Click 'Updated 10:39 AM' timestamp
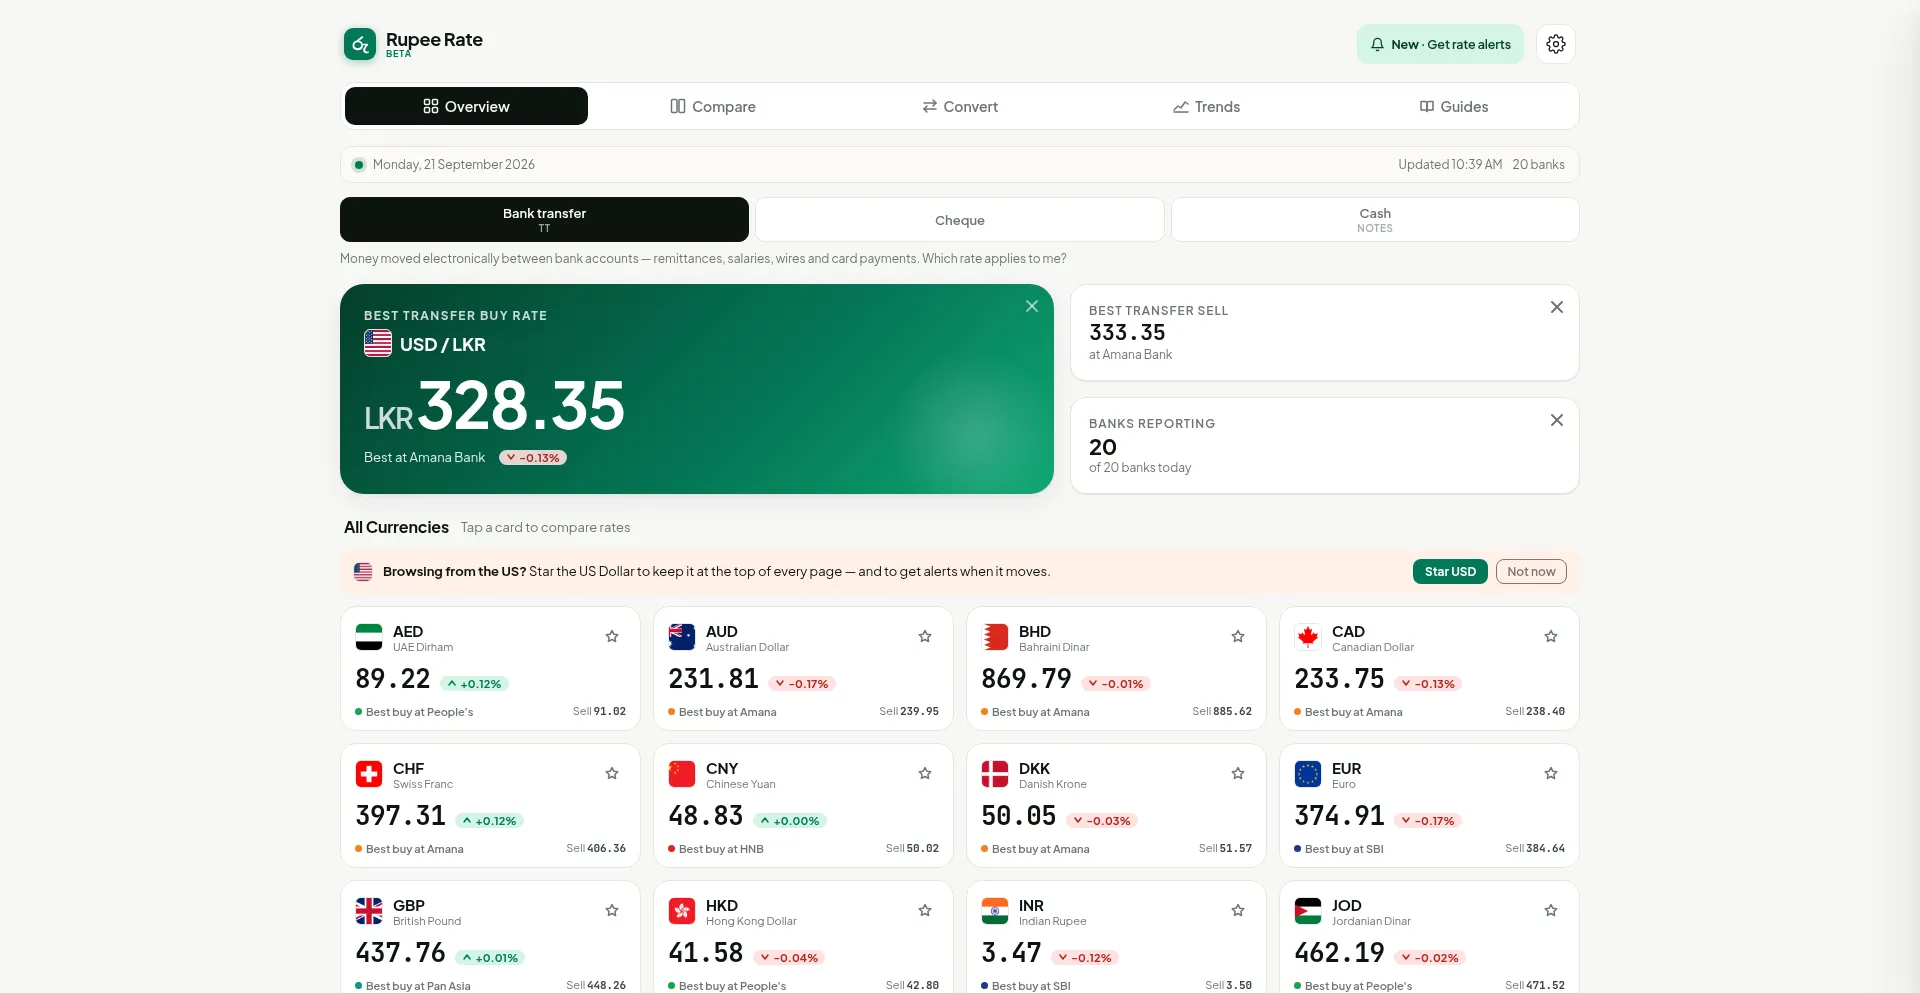 (1450, 165)
